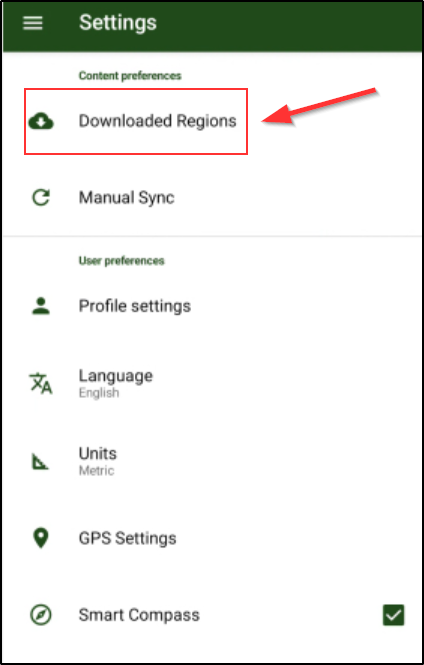Screen dimensions: 424x665
Task: Open the Language setting label
Action: pyautogui.click(x=116, y=375)
